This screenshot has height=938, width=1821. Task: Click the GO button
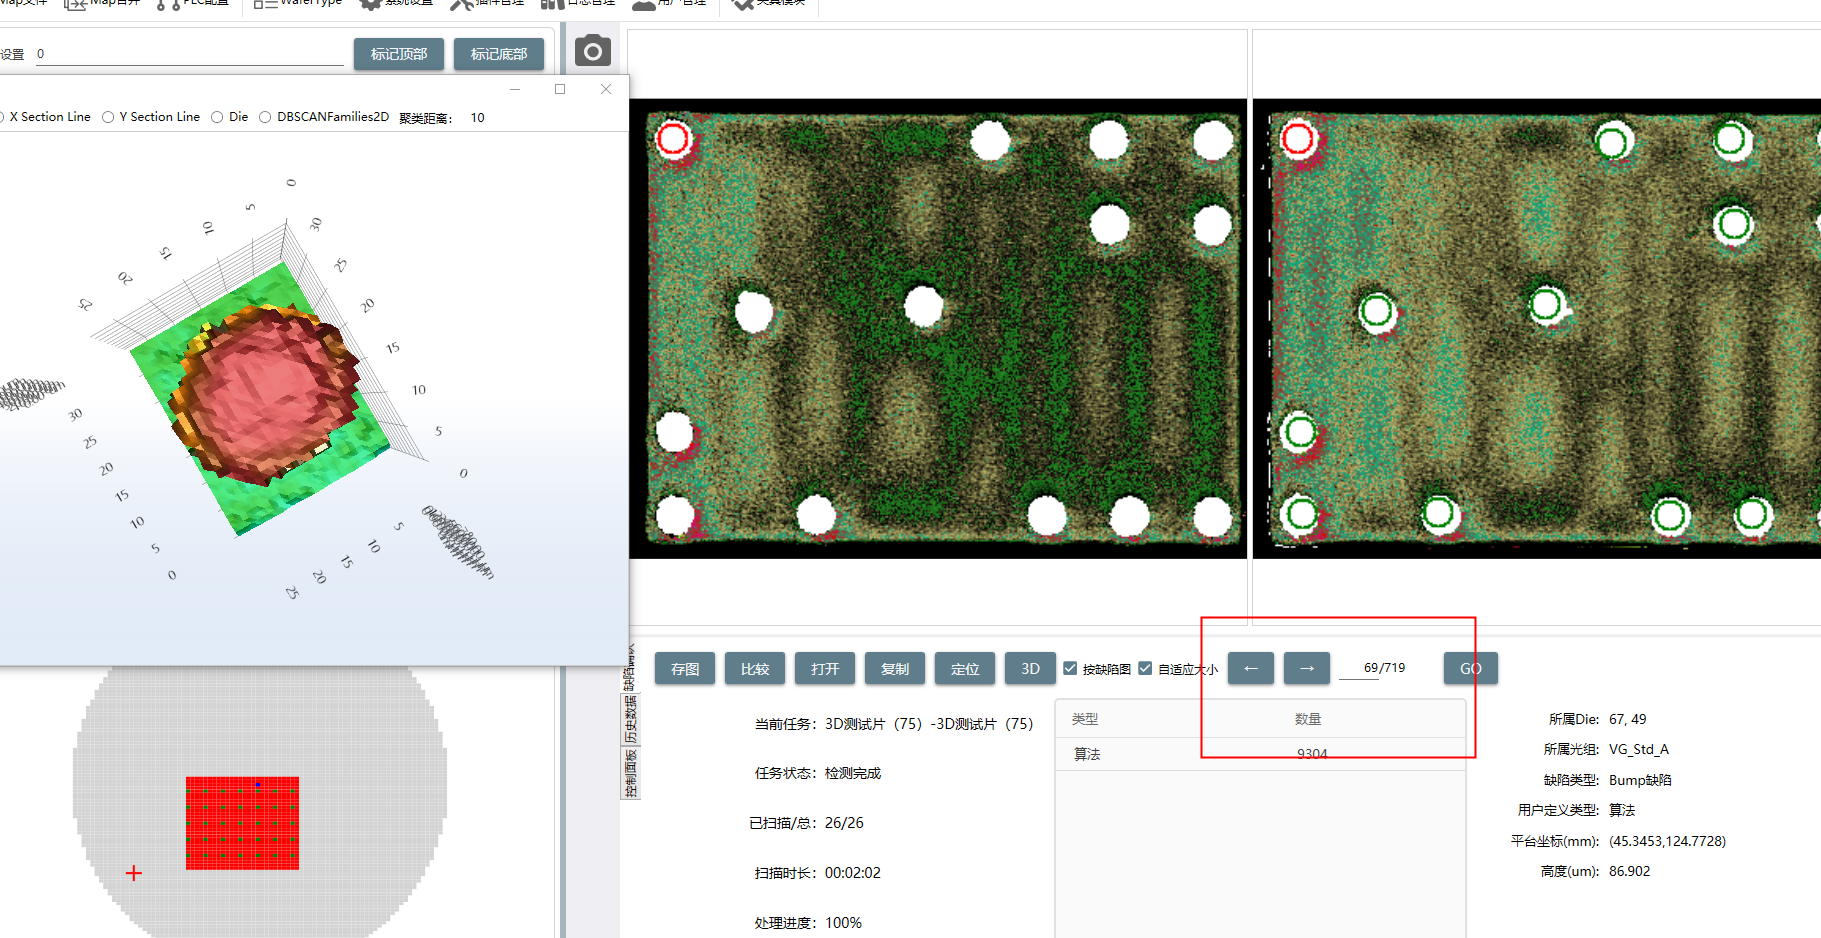[1470, 668]
